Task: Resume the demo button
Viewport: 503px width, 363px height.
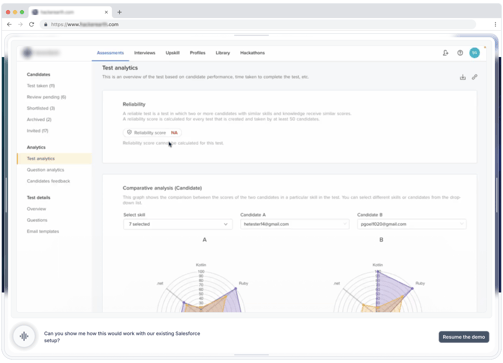Action: pyautogui.click(x=464, y=337)
